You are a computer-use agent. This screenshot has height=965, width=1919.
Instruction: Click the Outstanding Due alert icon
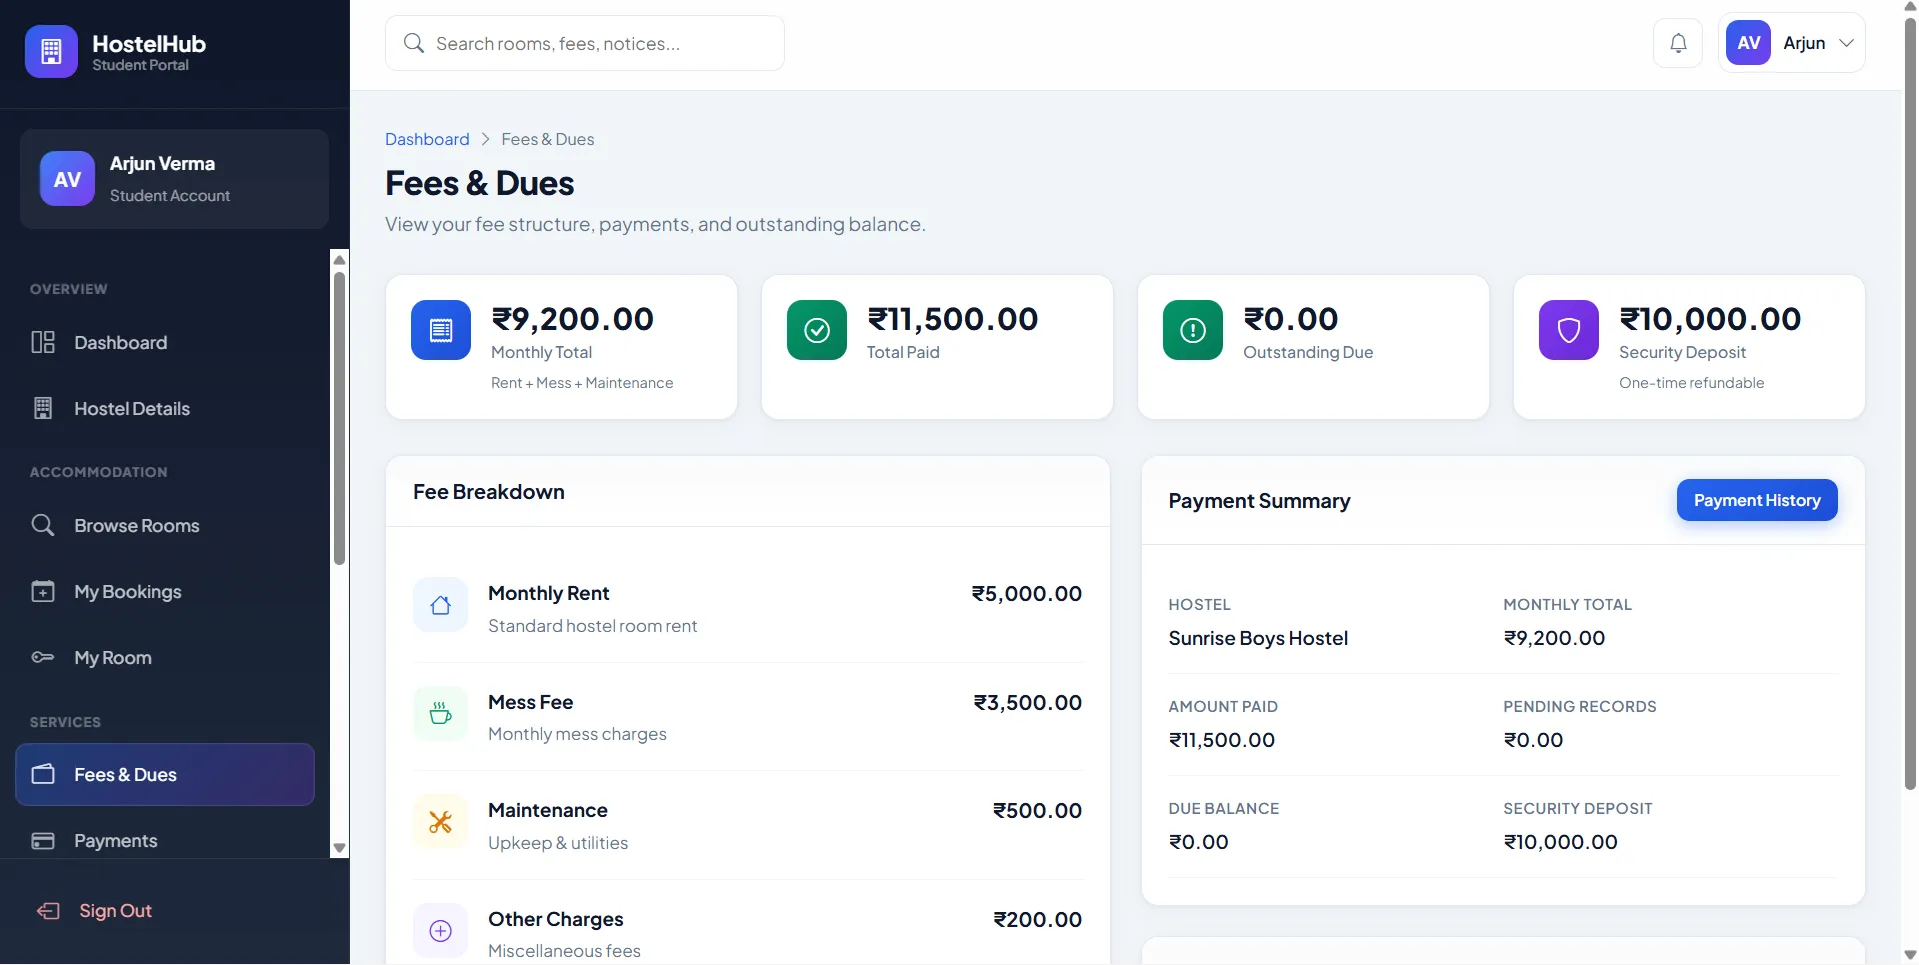(1193, 330)
